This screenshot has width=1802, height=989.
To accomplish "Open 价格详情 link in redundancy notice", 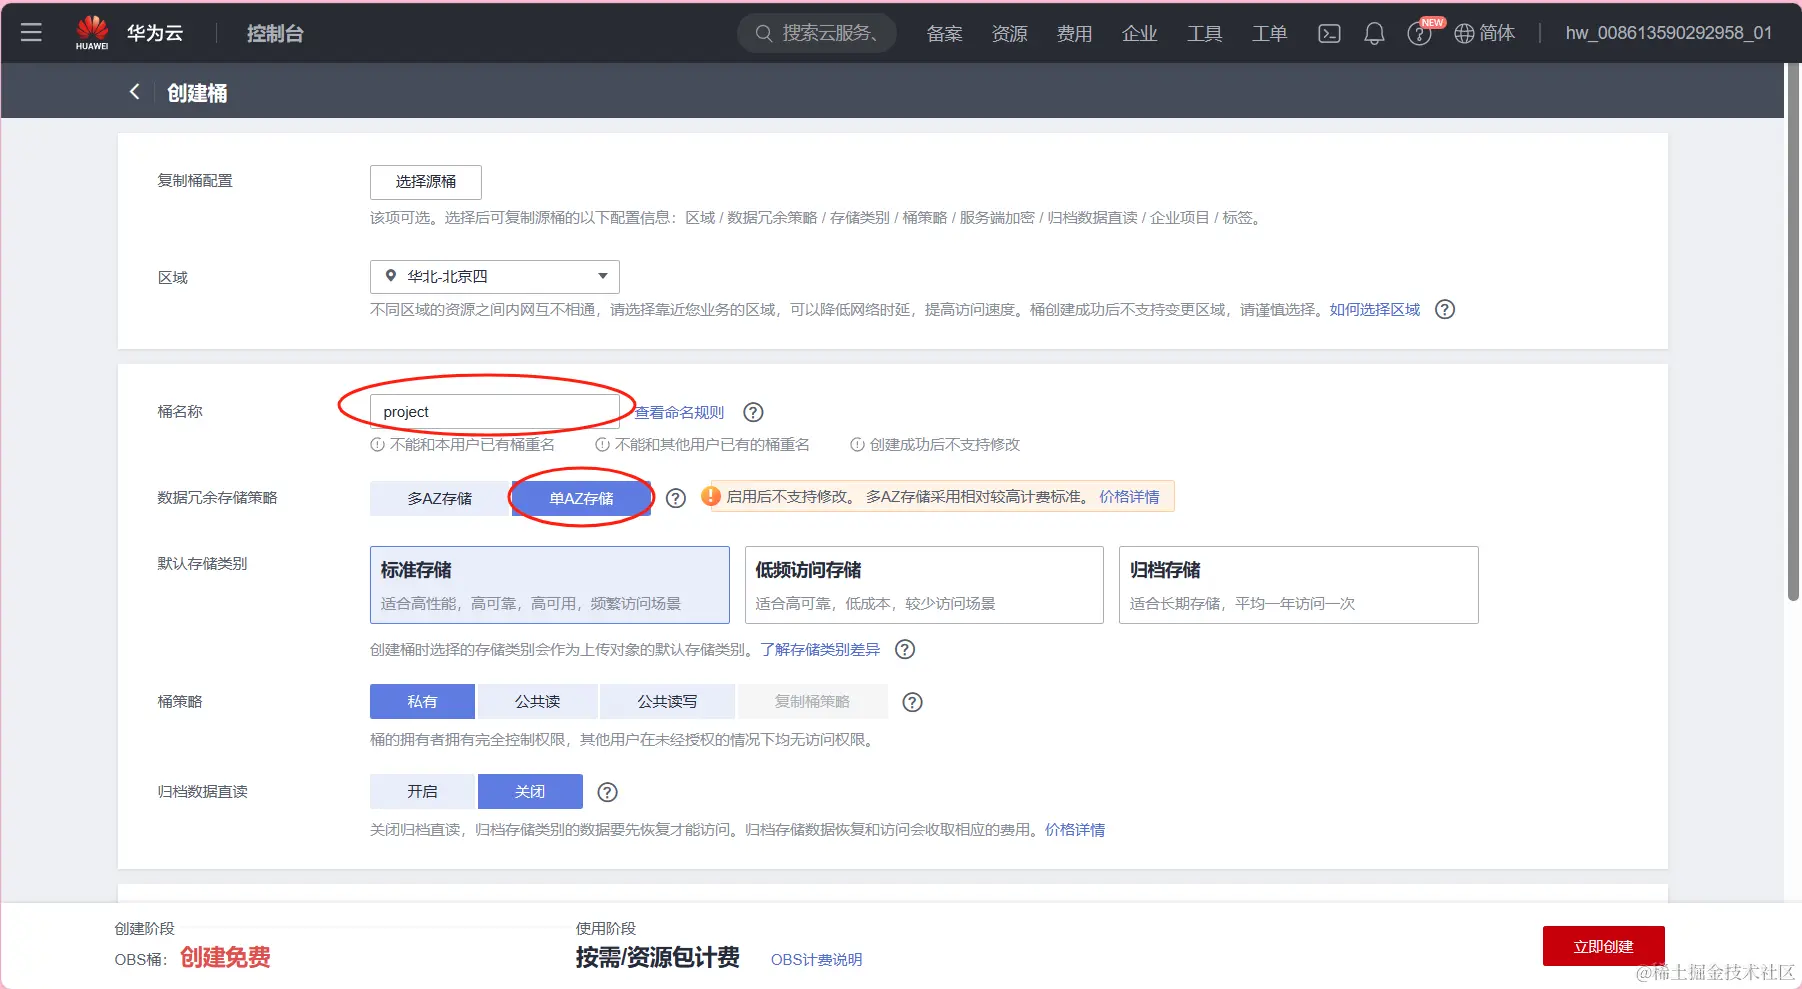I will (x=1129, y=497).
